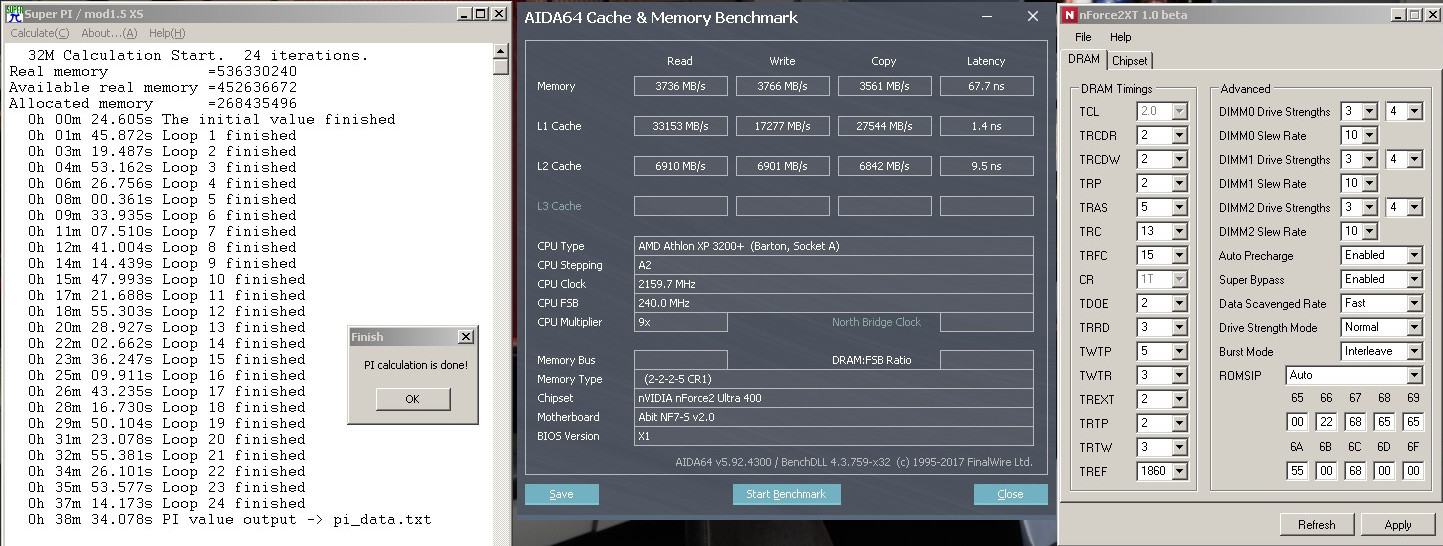The height and width of the screenshot is (546, 1443).
Task: Click Save in AIDA64 benchmark
Action: tap(561, 494)
